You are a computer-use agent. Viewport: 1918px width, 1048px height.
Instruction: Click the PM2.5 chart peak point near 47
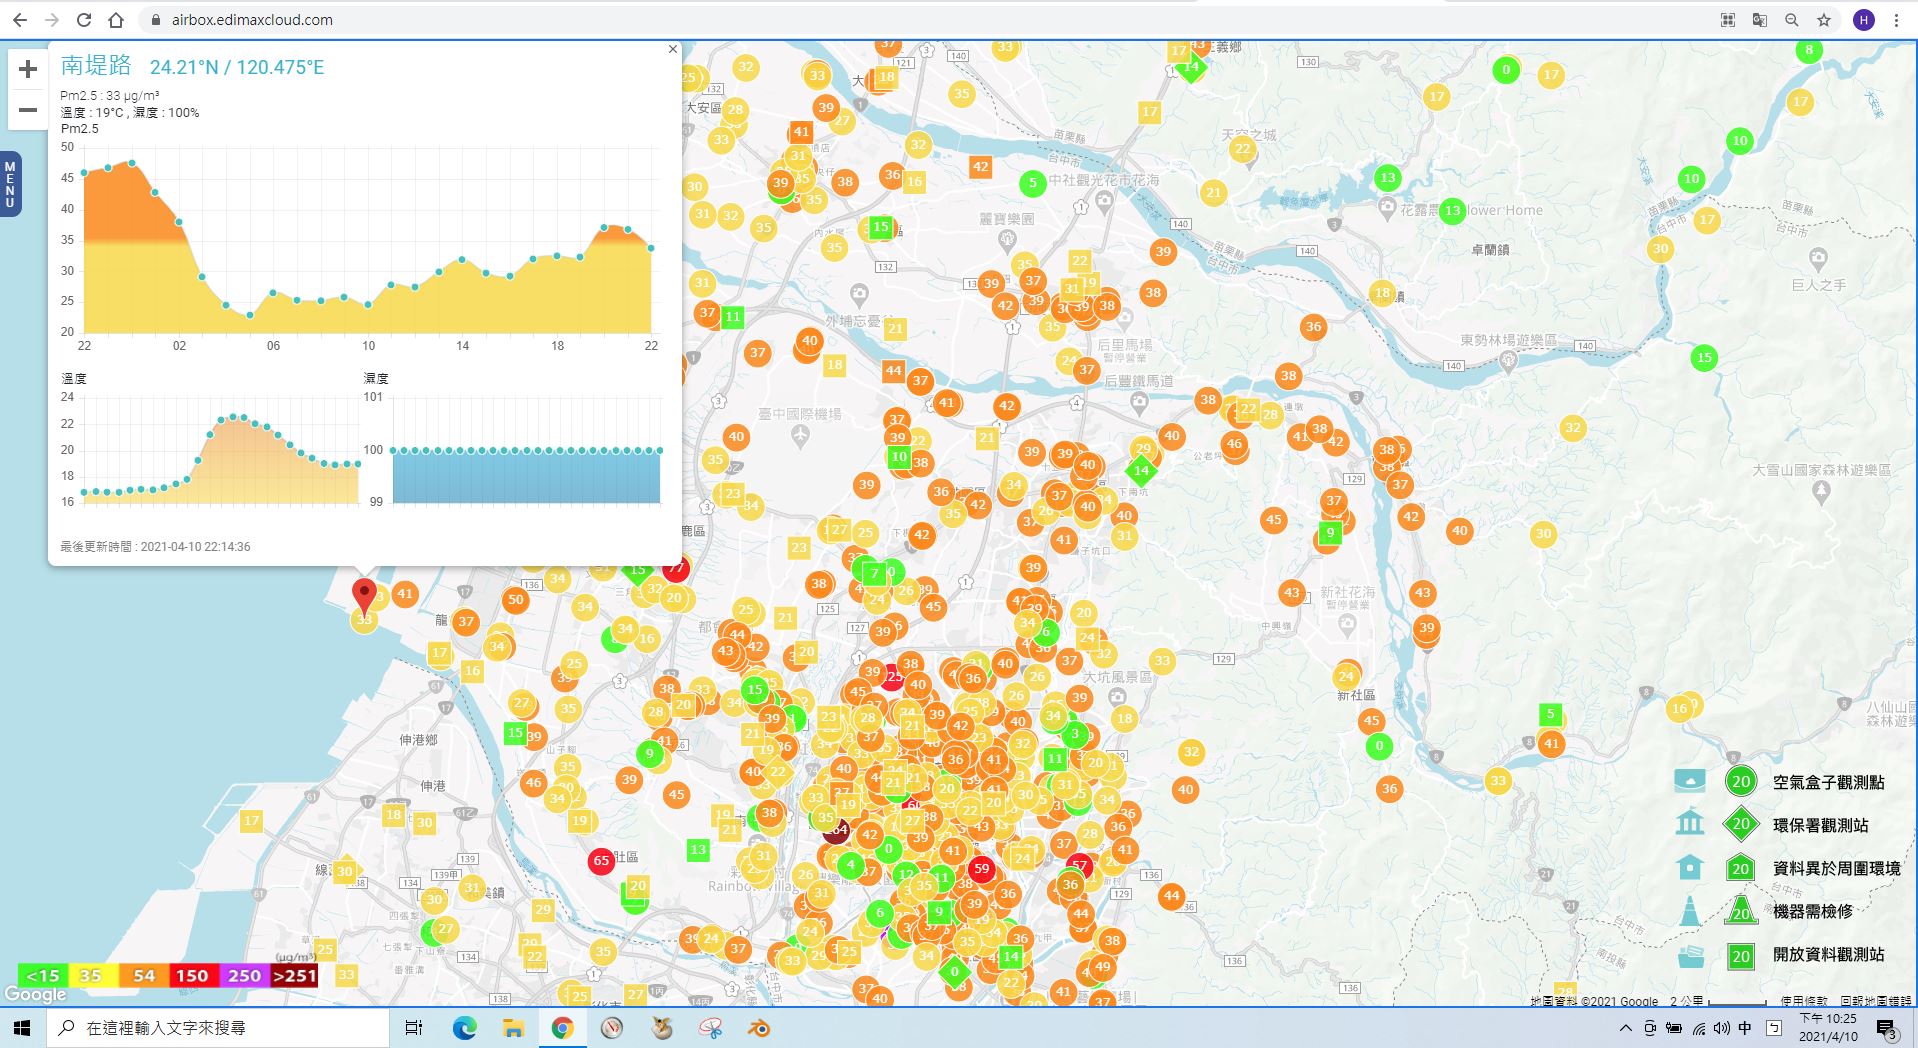click(x=131, y=163)
